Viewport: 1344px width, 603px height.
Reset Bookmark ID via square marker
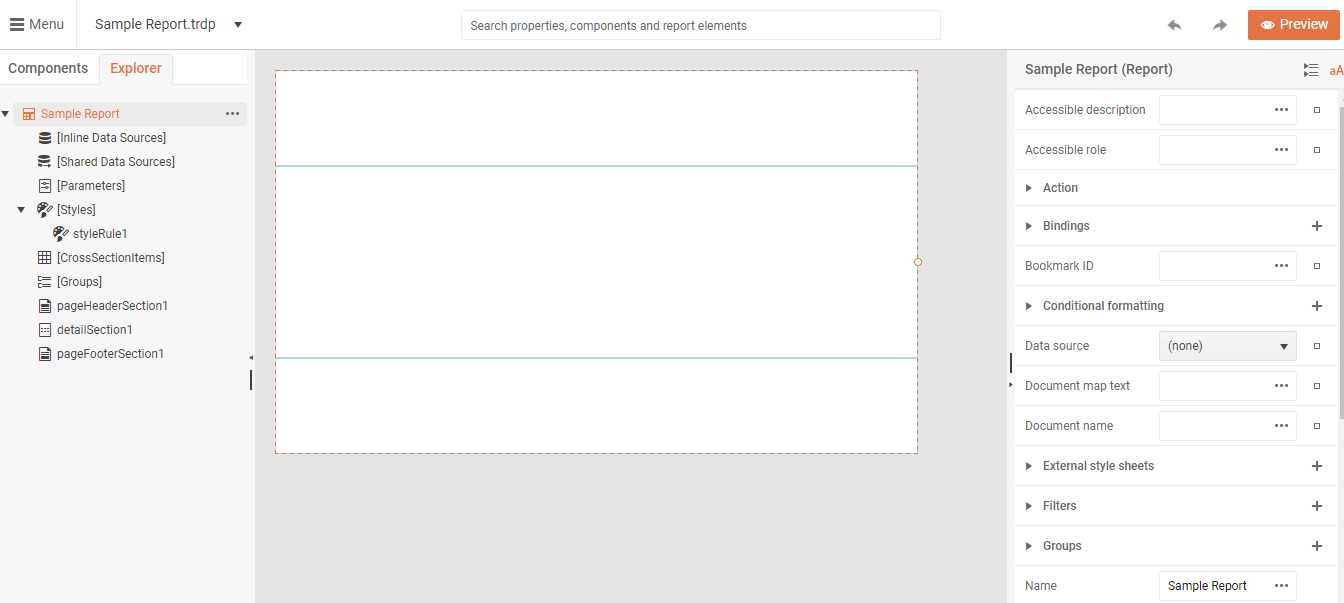coord(1317,266)
